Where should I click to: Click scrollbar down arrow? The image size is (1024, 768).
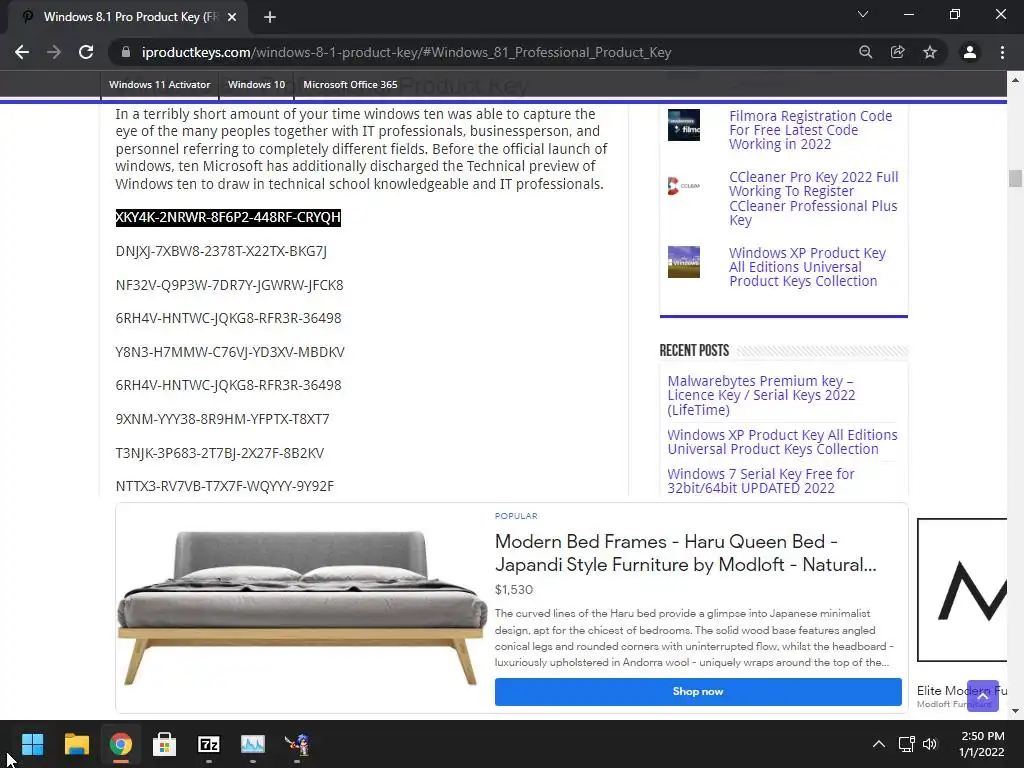(1015, 711)
